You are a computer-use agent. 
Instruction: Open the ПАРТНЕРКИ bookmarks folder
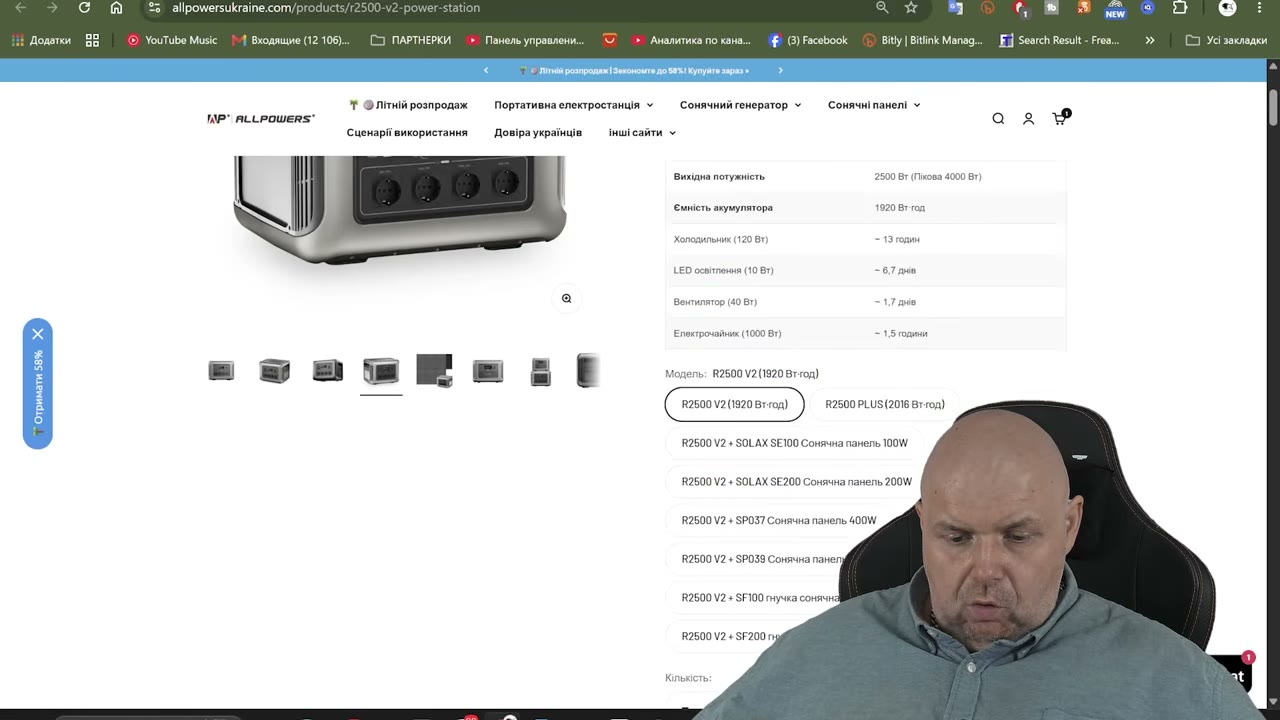[x=411, y=40]
